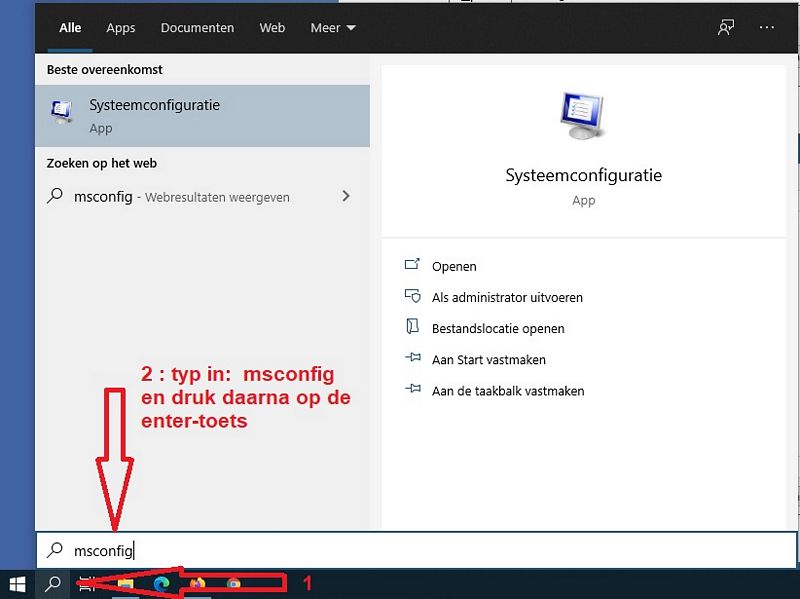
Task: Click the Systeemconfiguratie title in preview pane
Action: pos(584,175)
